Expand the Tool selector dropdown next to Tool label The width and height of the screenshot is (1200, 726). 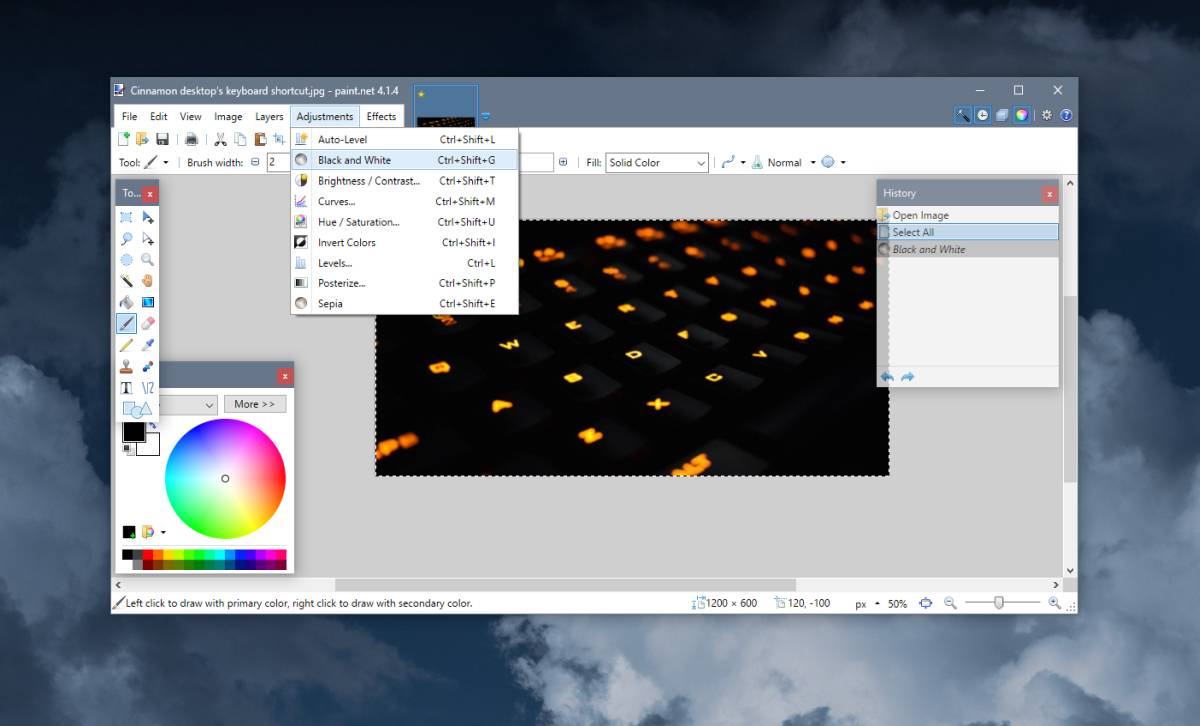[x=165, y=160]
